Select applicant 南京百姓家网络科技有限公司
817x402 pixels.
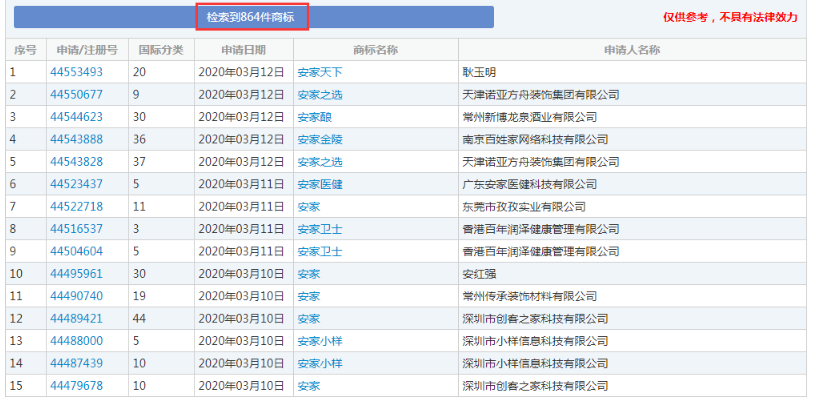[x=535, y=140]
